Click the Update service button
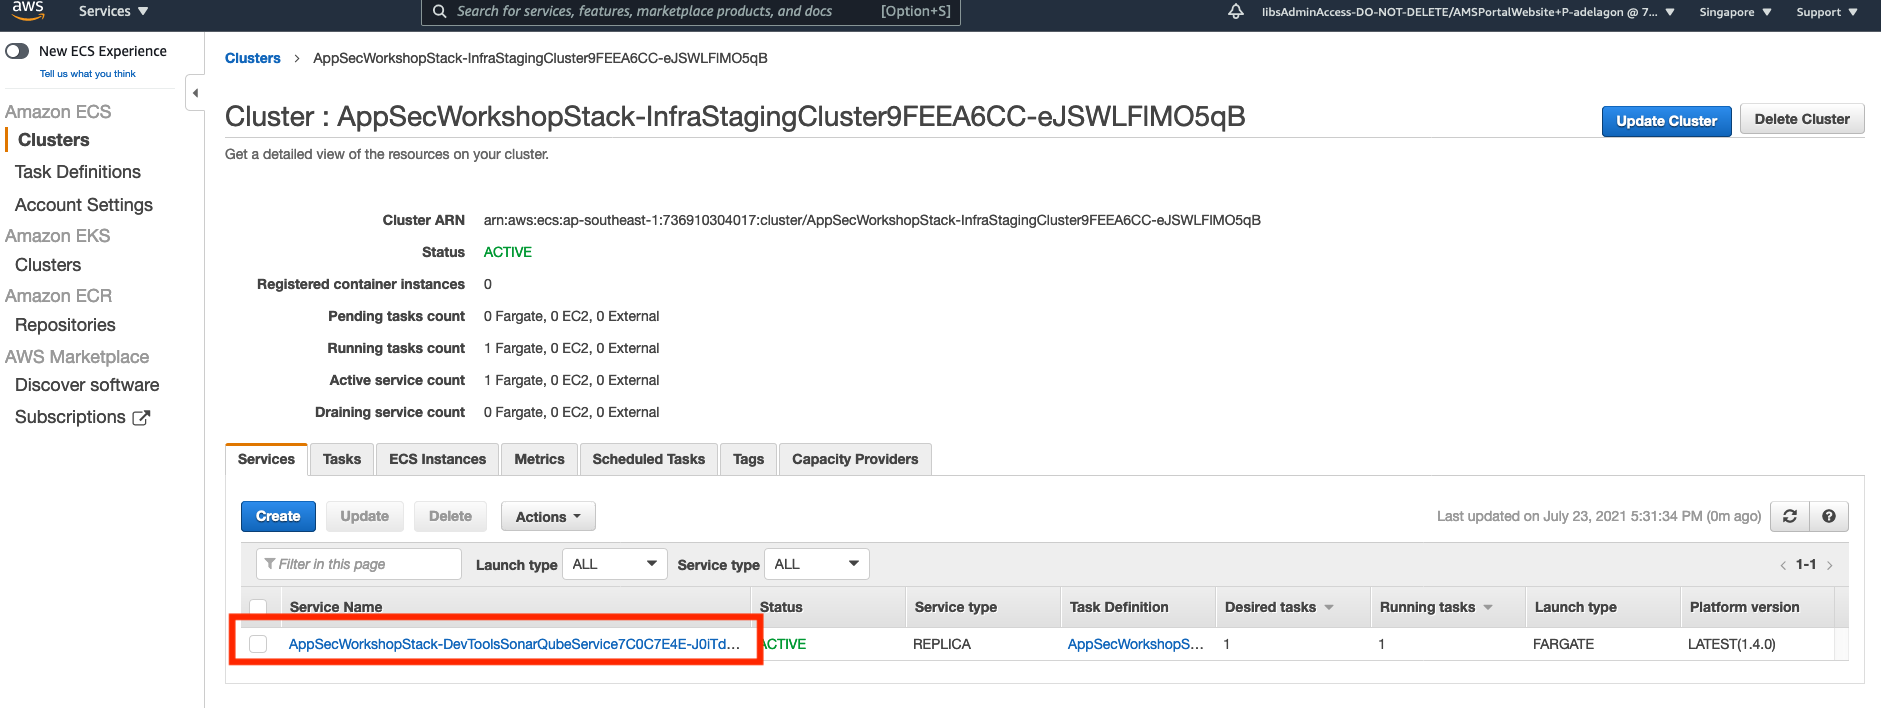Screen dimensions: 1881x708 [364, 516]
